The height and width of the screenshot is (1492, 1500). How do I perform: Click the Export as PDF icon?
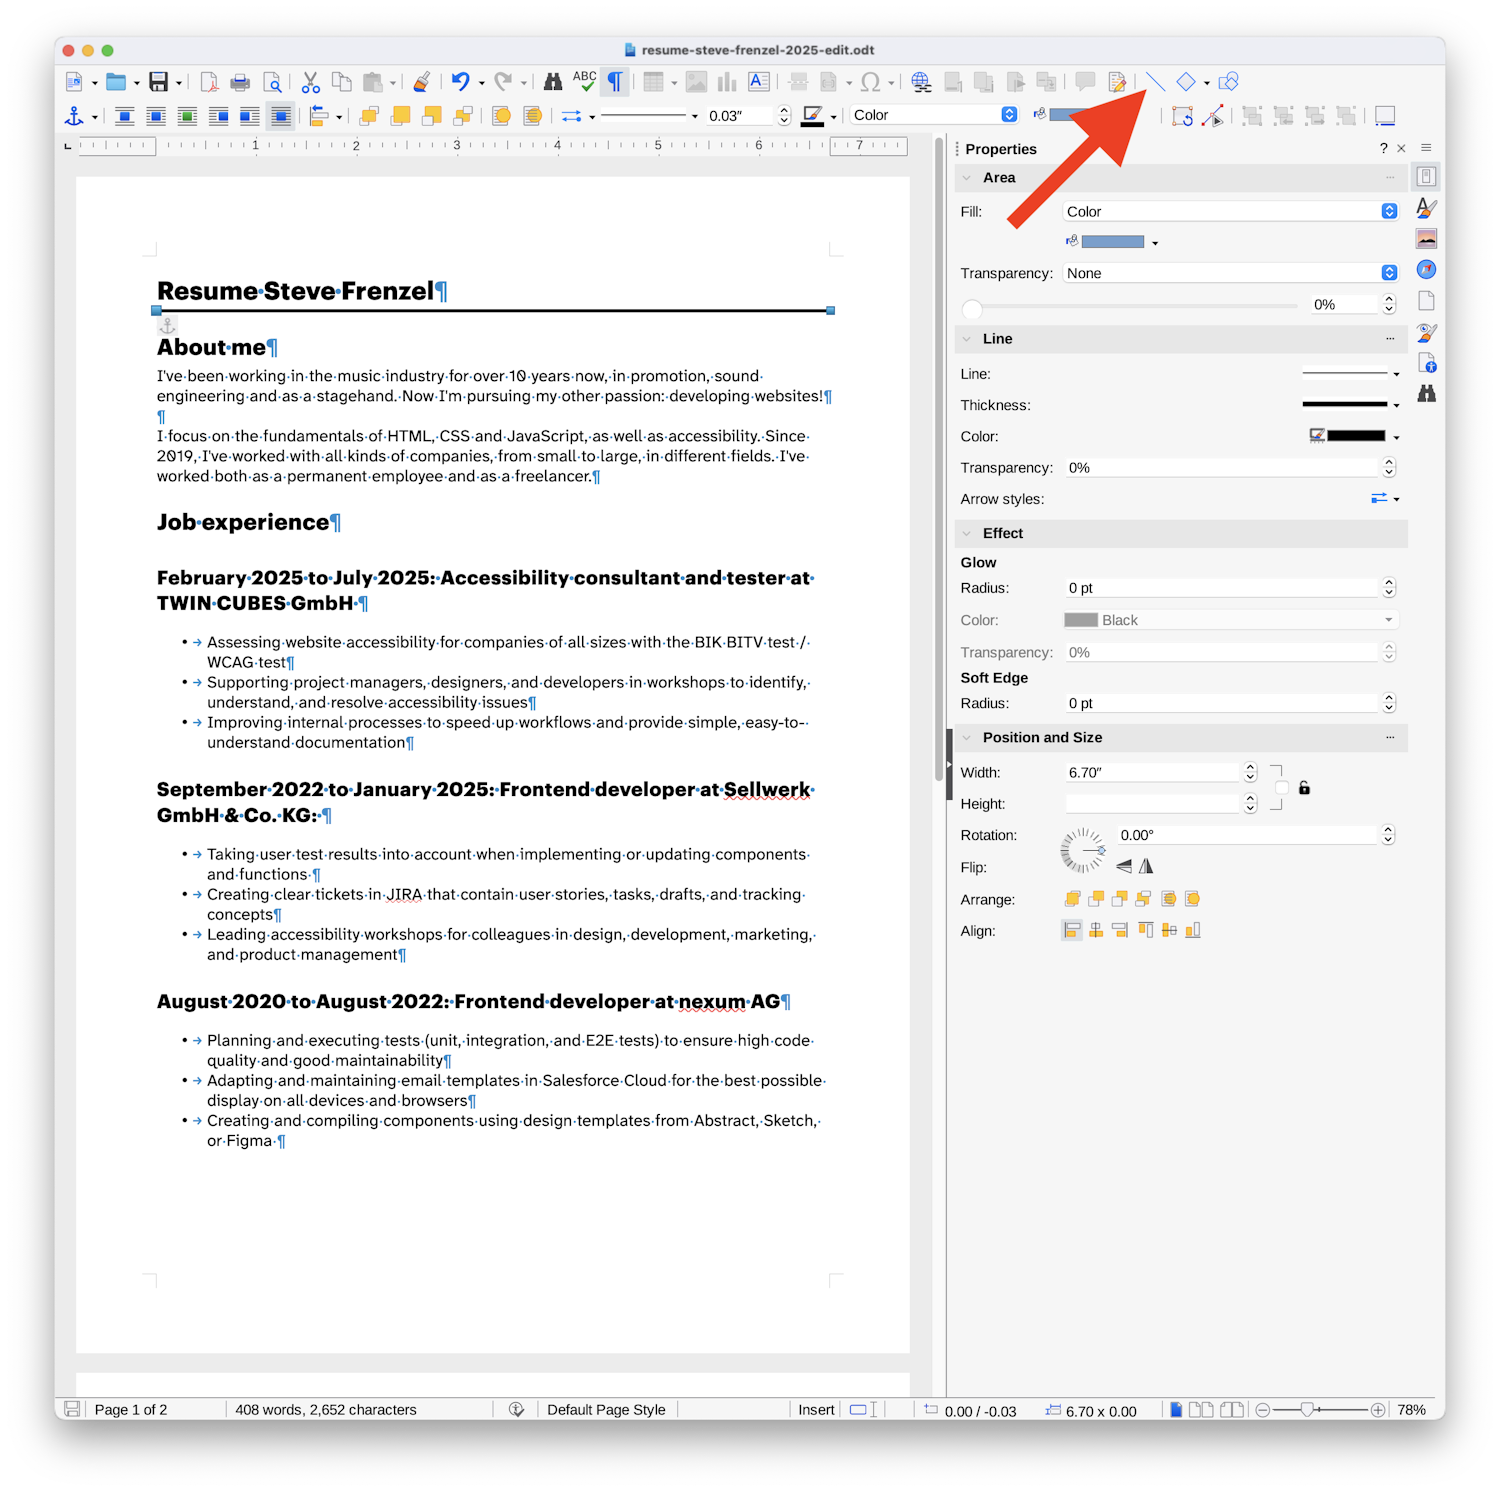tap(209, 82)
